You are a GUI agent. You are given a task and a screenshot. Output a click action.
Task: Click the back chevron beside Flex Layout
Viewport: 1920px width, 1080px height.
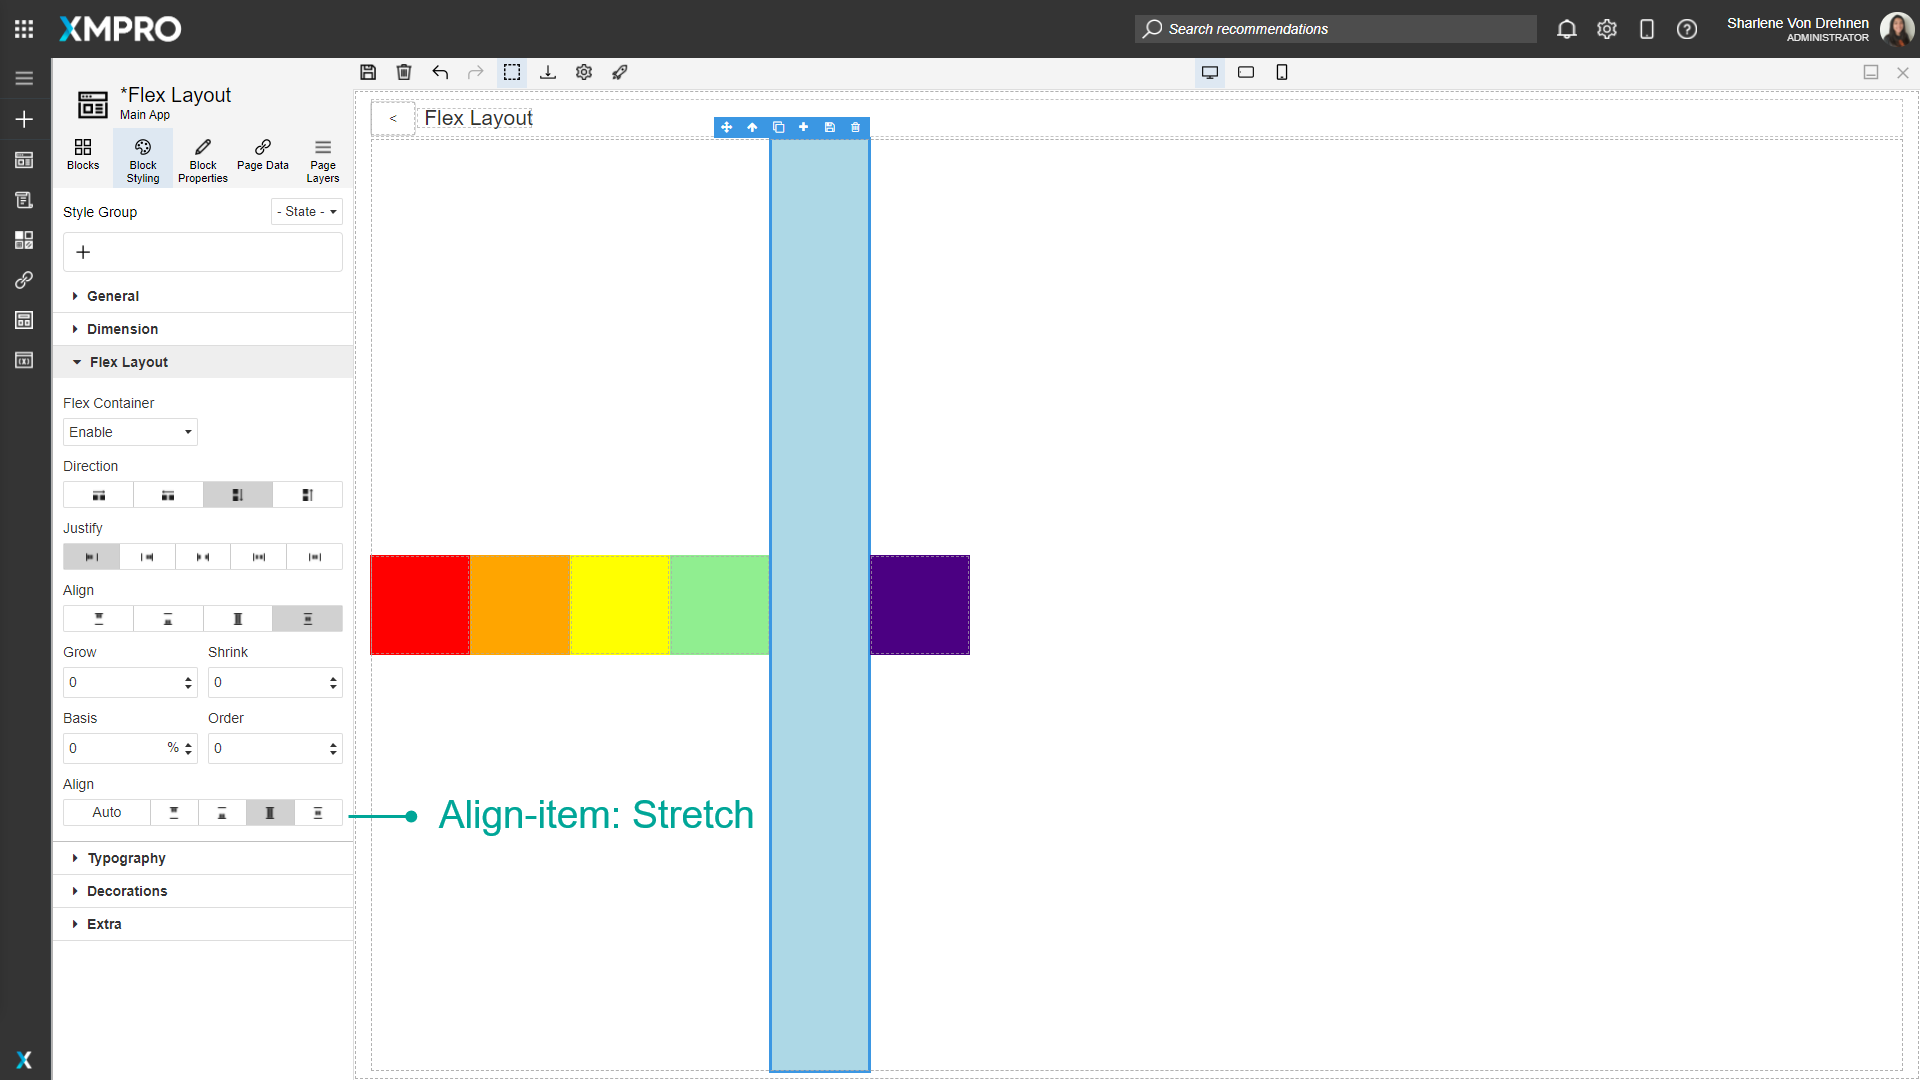pos(393,117)
